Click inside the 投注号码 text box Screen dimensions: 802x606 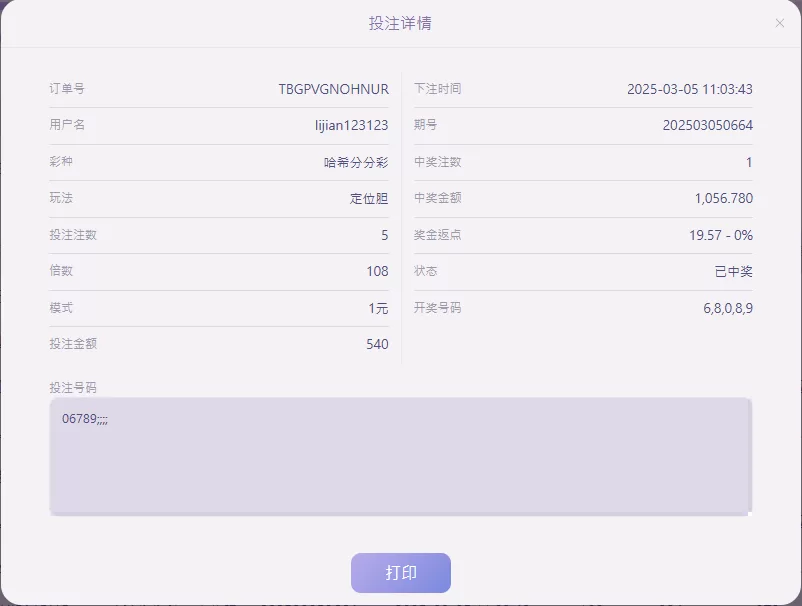pyautogui.click(x=400, y=456)
